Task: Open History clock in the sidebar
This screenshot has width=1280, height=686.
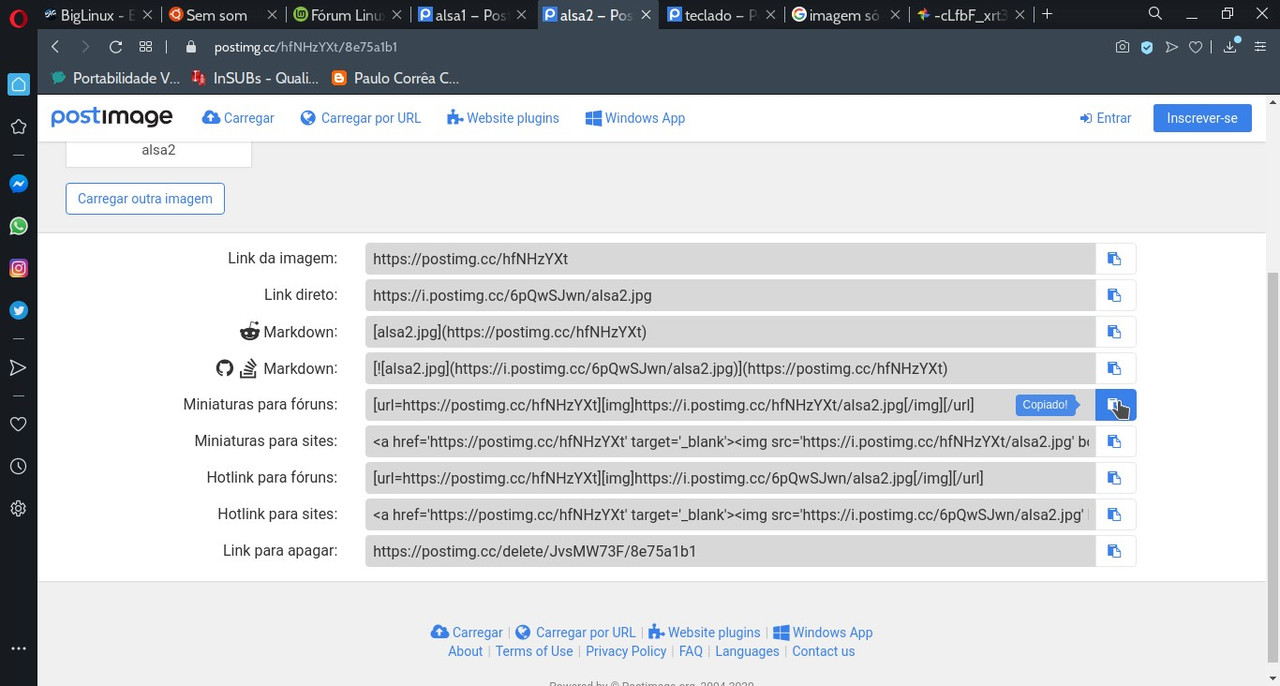Action: coord(18,466)
